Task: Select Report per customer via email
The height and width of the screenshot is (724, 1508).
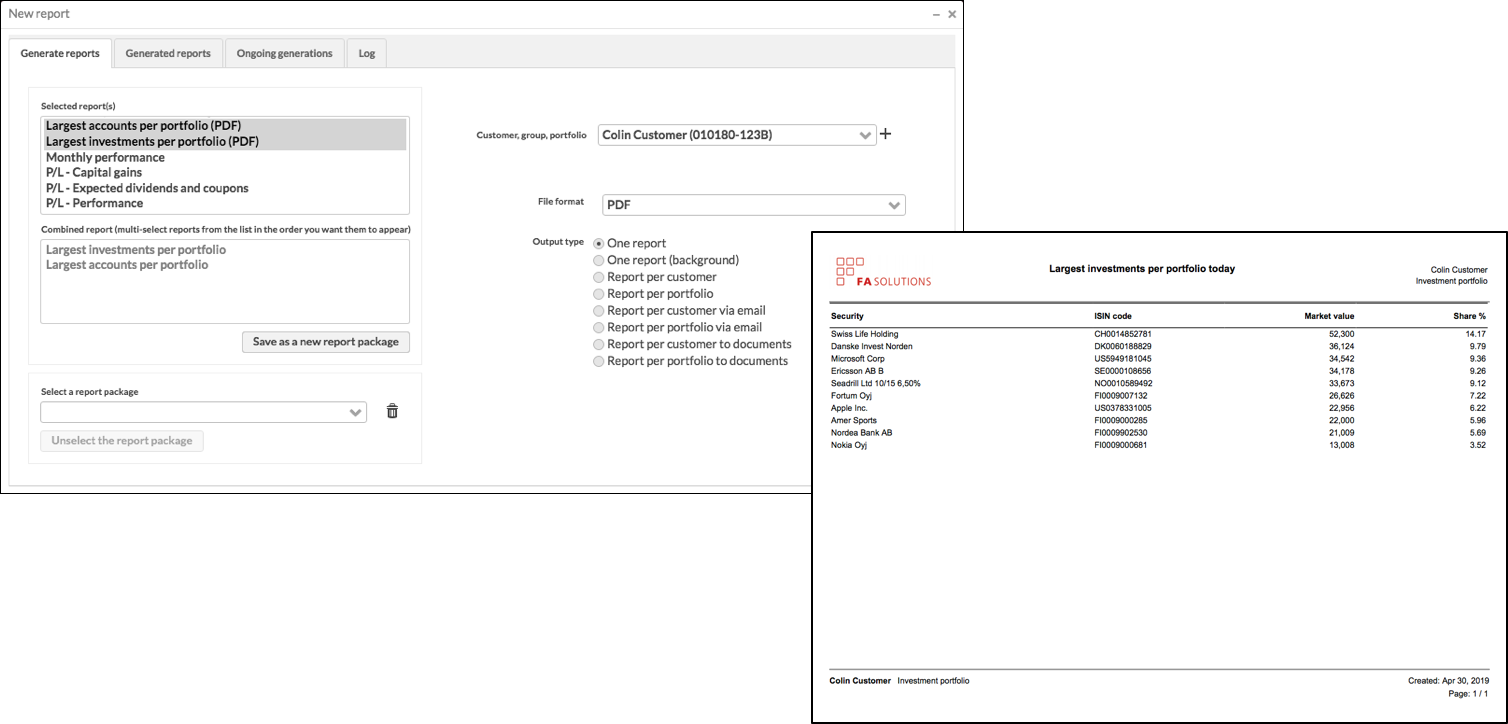Action: pyautogui.click(x=599, y=311)
